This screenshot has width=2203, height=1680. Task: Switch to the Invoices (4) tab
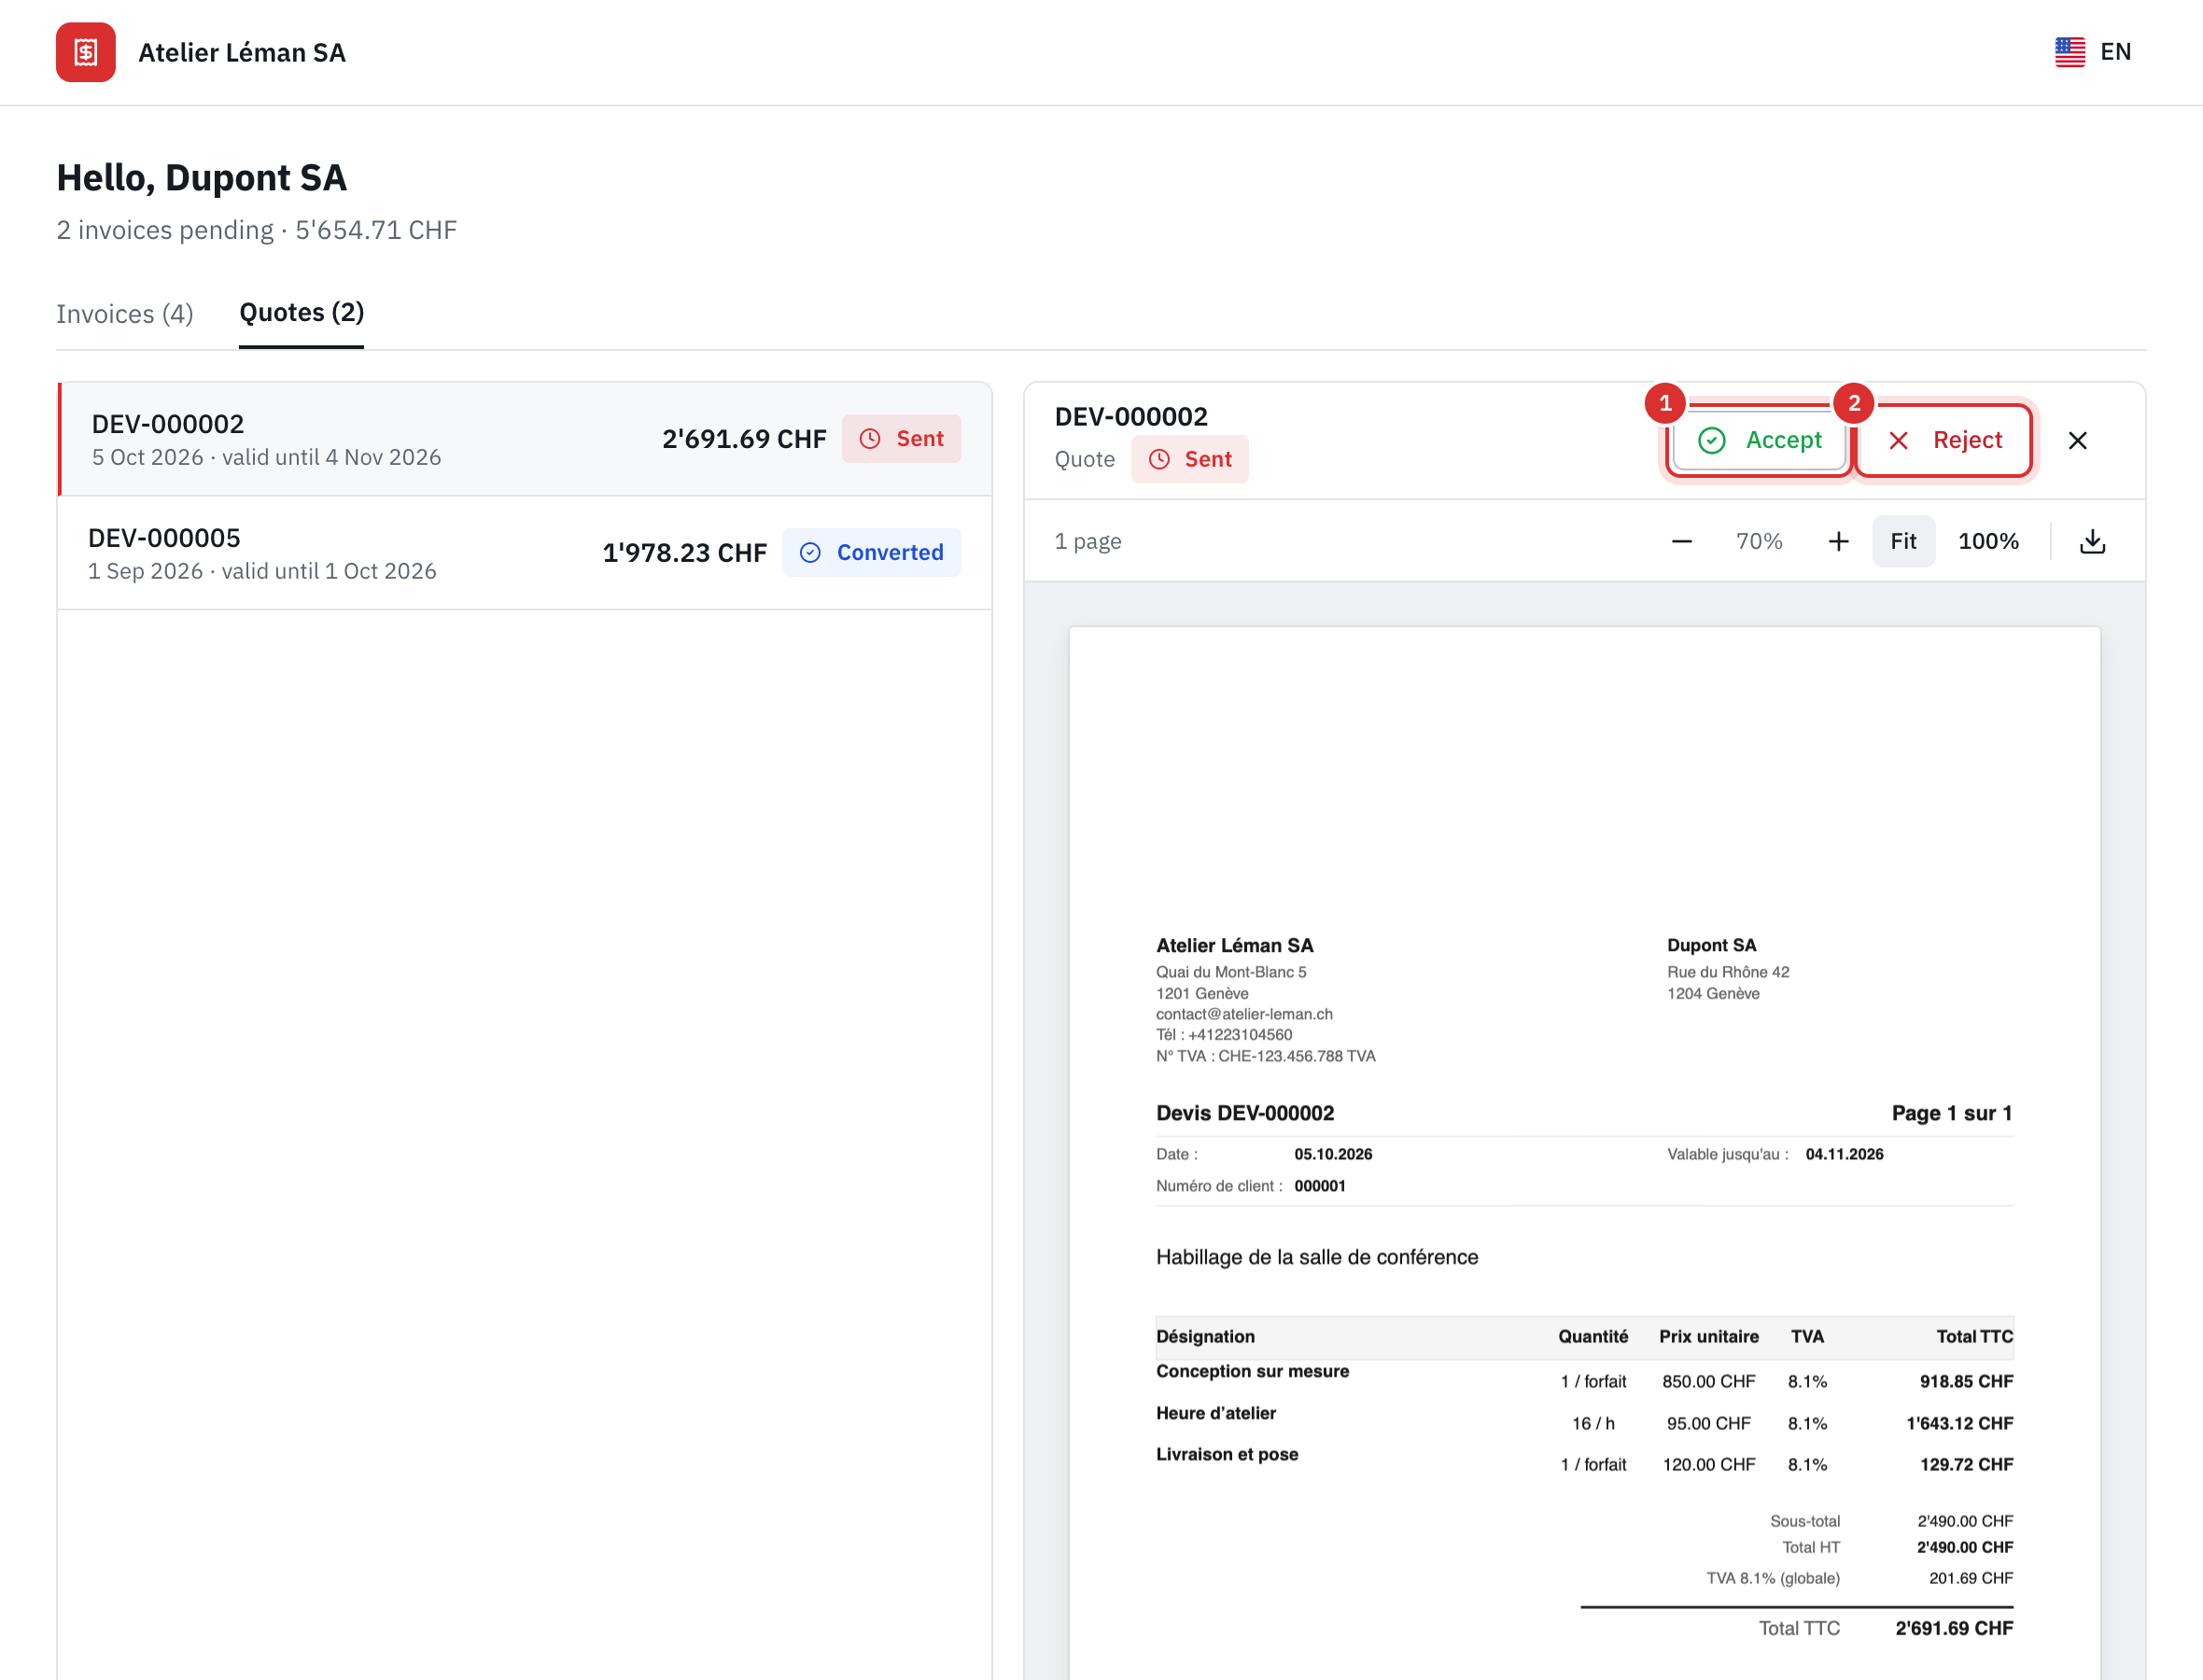[125, 314]
